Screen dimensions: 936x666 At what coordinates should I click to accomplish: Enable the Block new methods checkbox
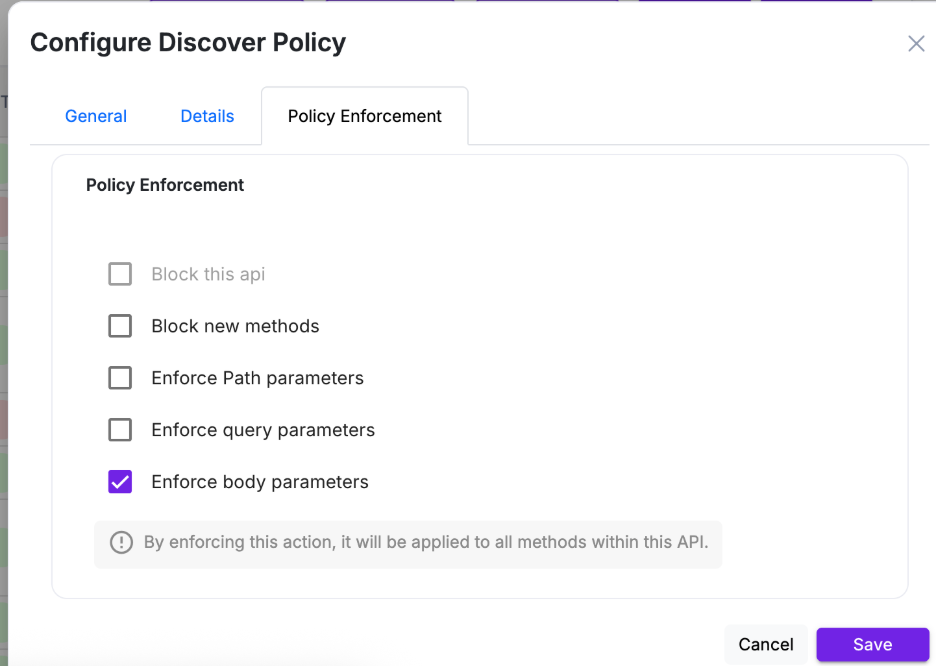pos(120,326)
